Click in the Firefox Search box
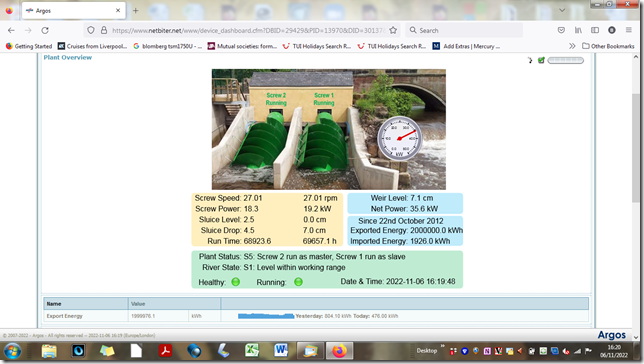Image resolution: width=644 pixels, height=364 pixels. click(464, 30)
